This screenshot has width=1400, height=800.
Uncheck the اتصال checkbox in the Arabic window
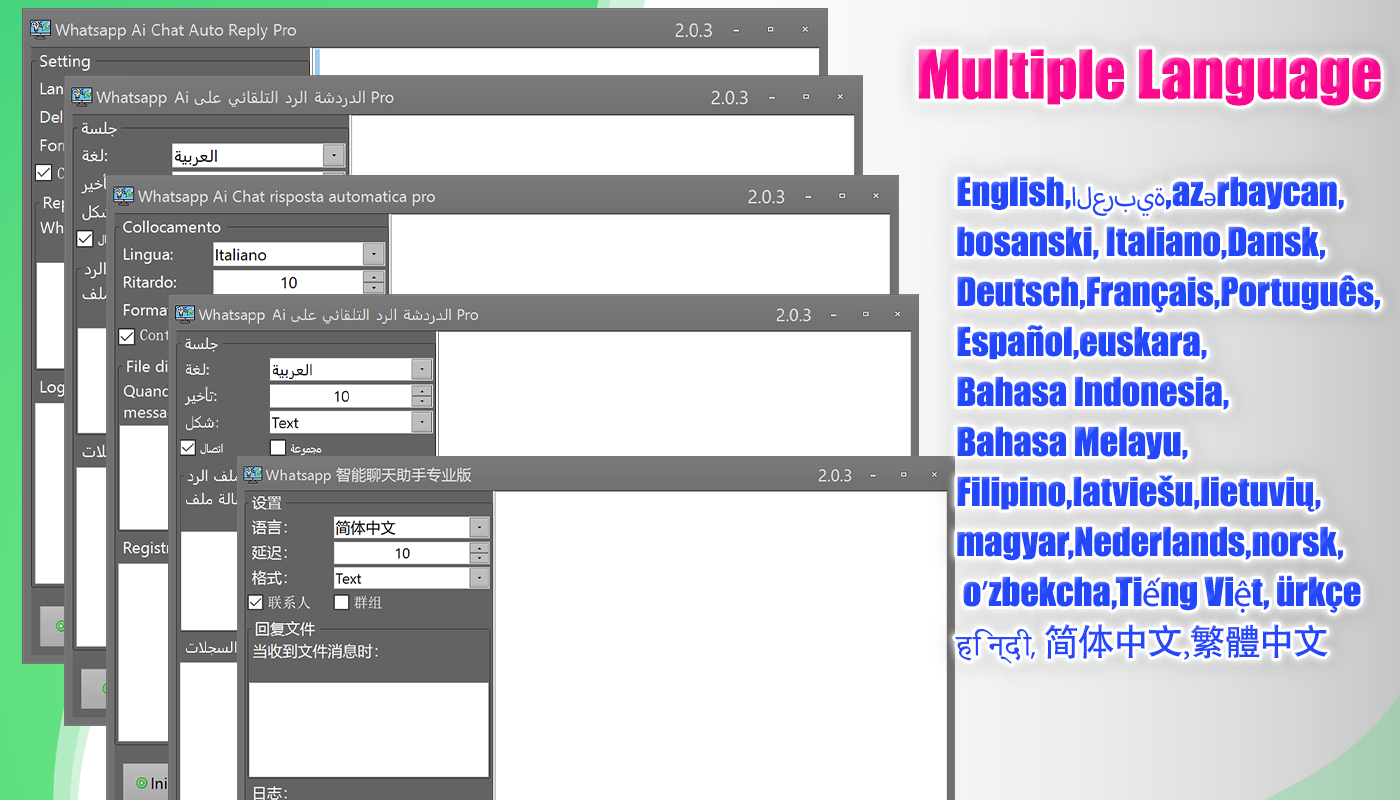(x=188, y=448)
